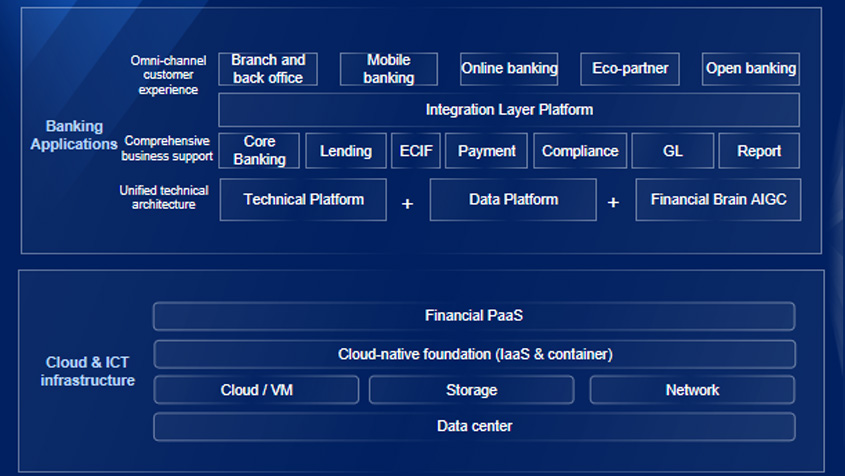Select the Core Banking module
This screenshot has height=476, width=845.
[x=259, y=151]
